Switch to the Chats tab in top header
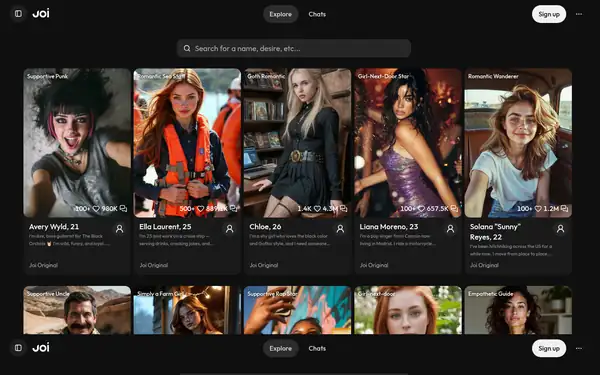This screenshot has width=600, height=375. [x=317, y=14]
